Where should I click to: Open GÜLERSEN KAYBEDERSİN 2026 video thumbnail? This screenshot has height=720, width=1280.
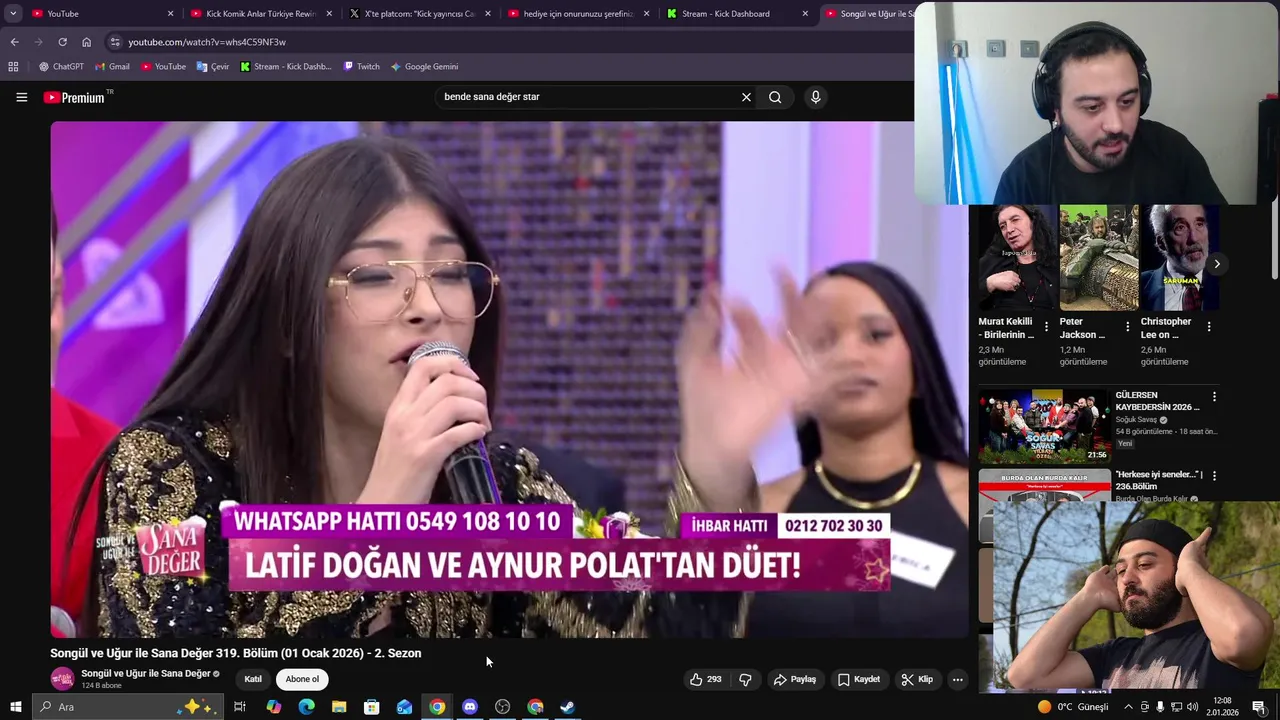(x=1044, y=426)
